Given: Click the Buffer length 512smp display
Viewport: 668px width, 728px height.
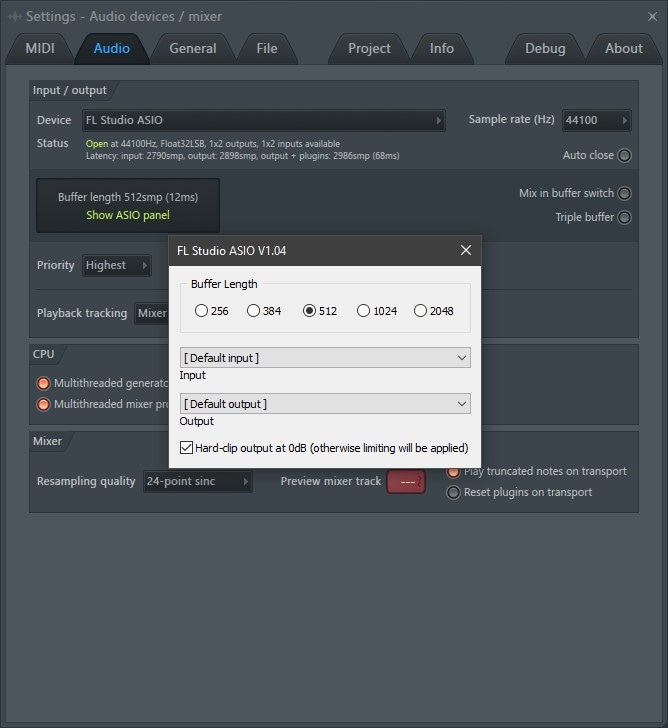Looking at the screenshot, I should (x=128, y=197).
